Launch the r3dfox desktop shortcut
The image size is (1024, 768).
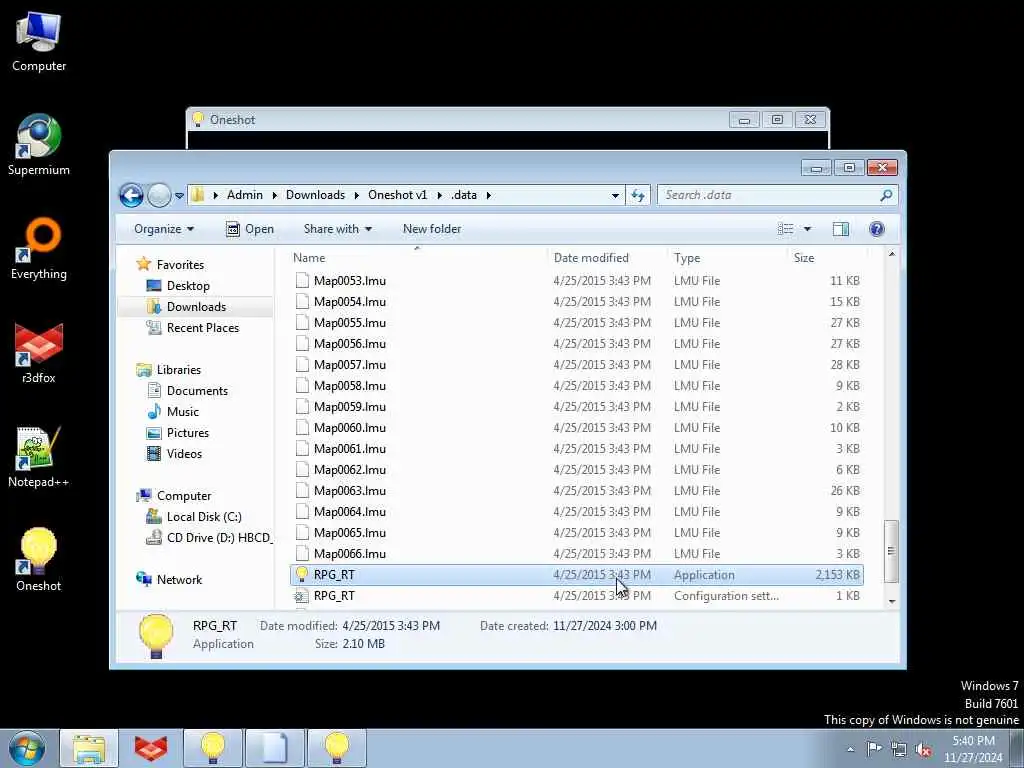coord(39,353)
